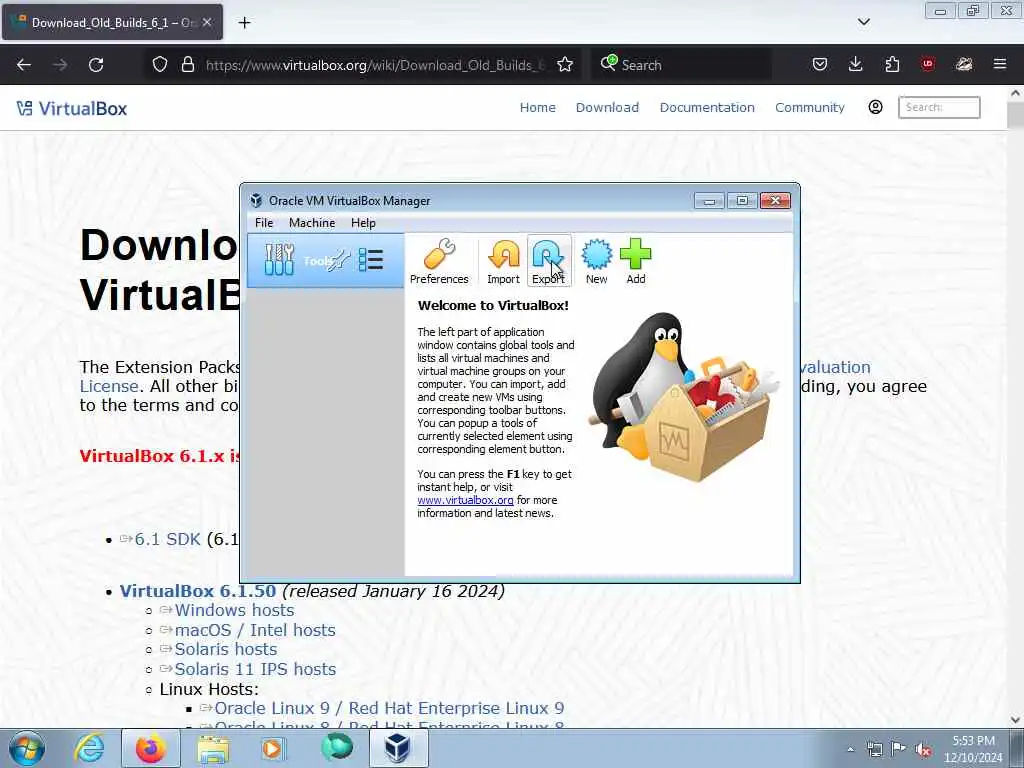Image resolution: width=1024 pixels, height=768 pixels.
Task: Open the Windows Start button
Action: [26, 748]
